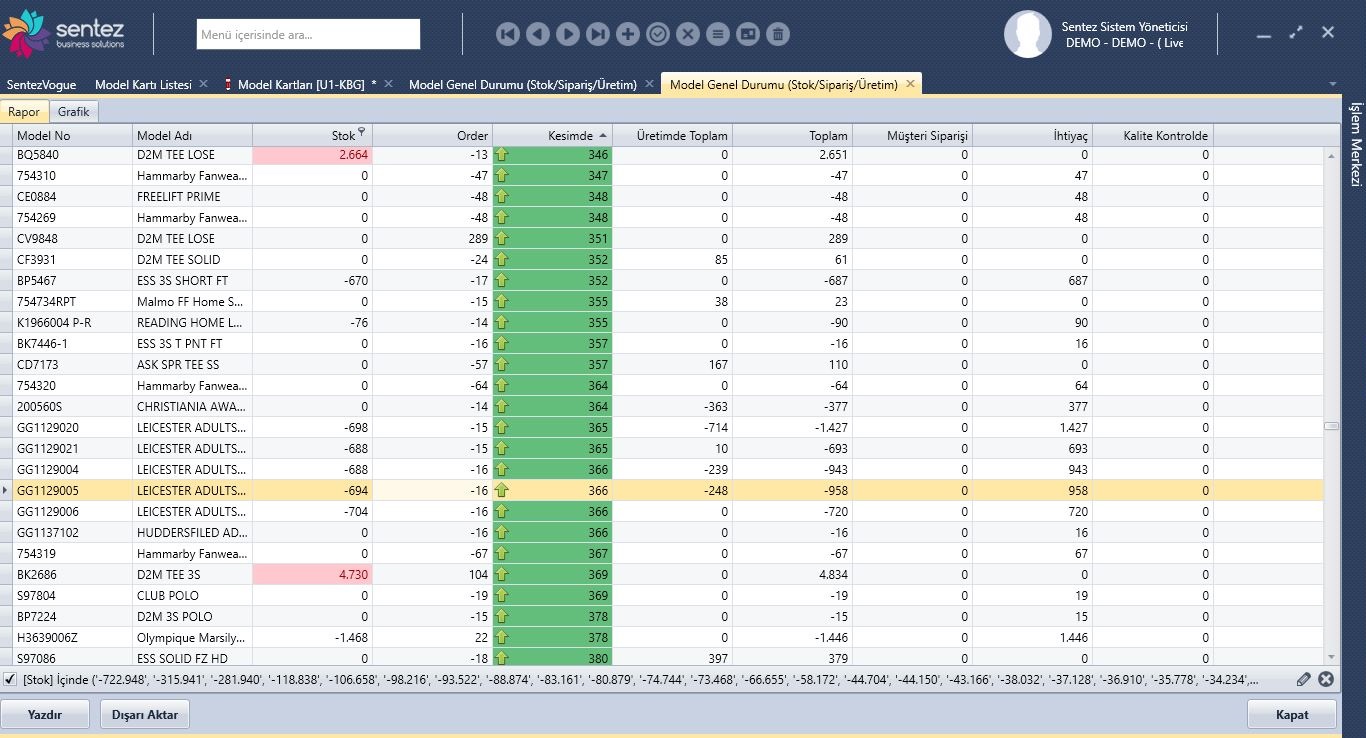Close the active Model Genel Durumu tab

(910, 84)
